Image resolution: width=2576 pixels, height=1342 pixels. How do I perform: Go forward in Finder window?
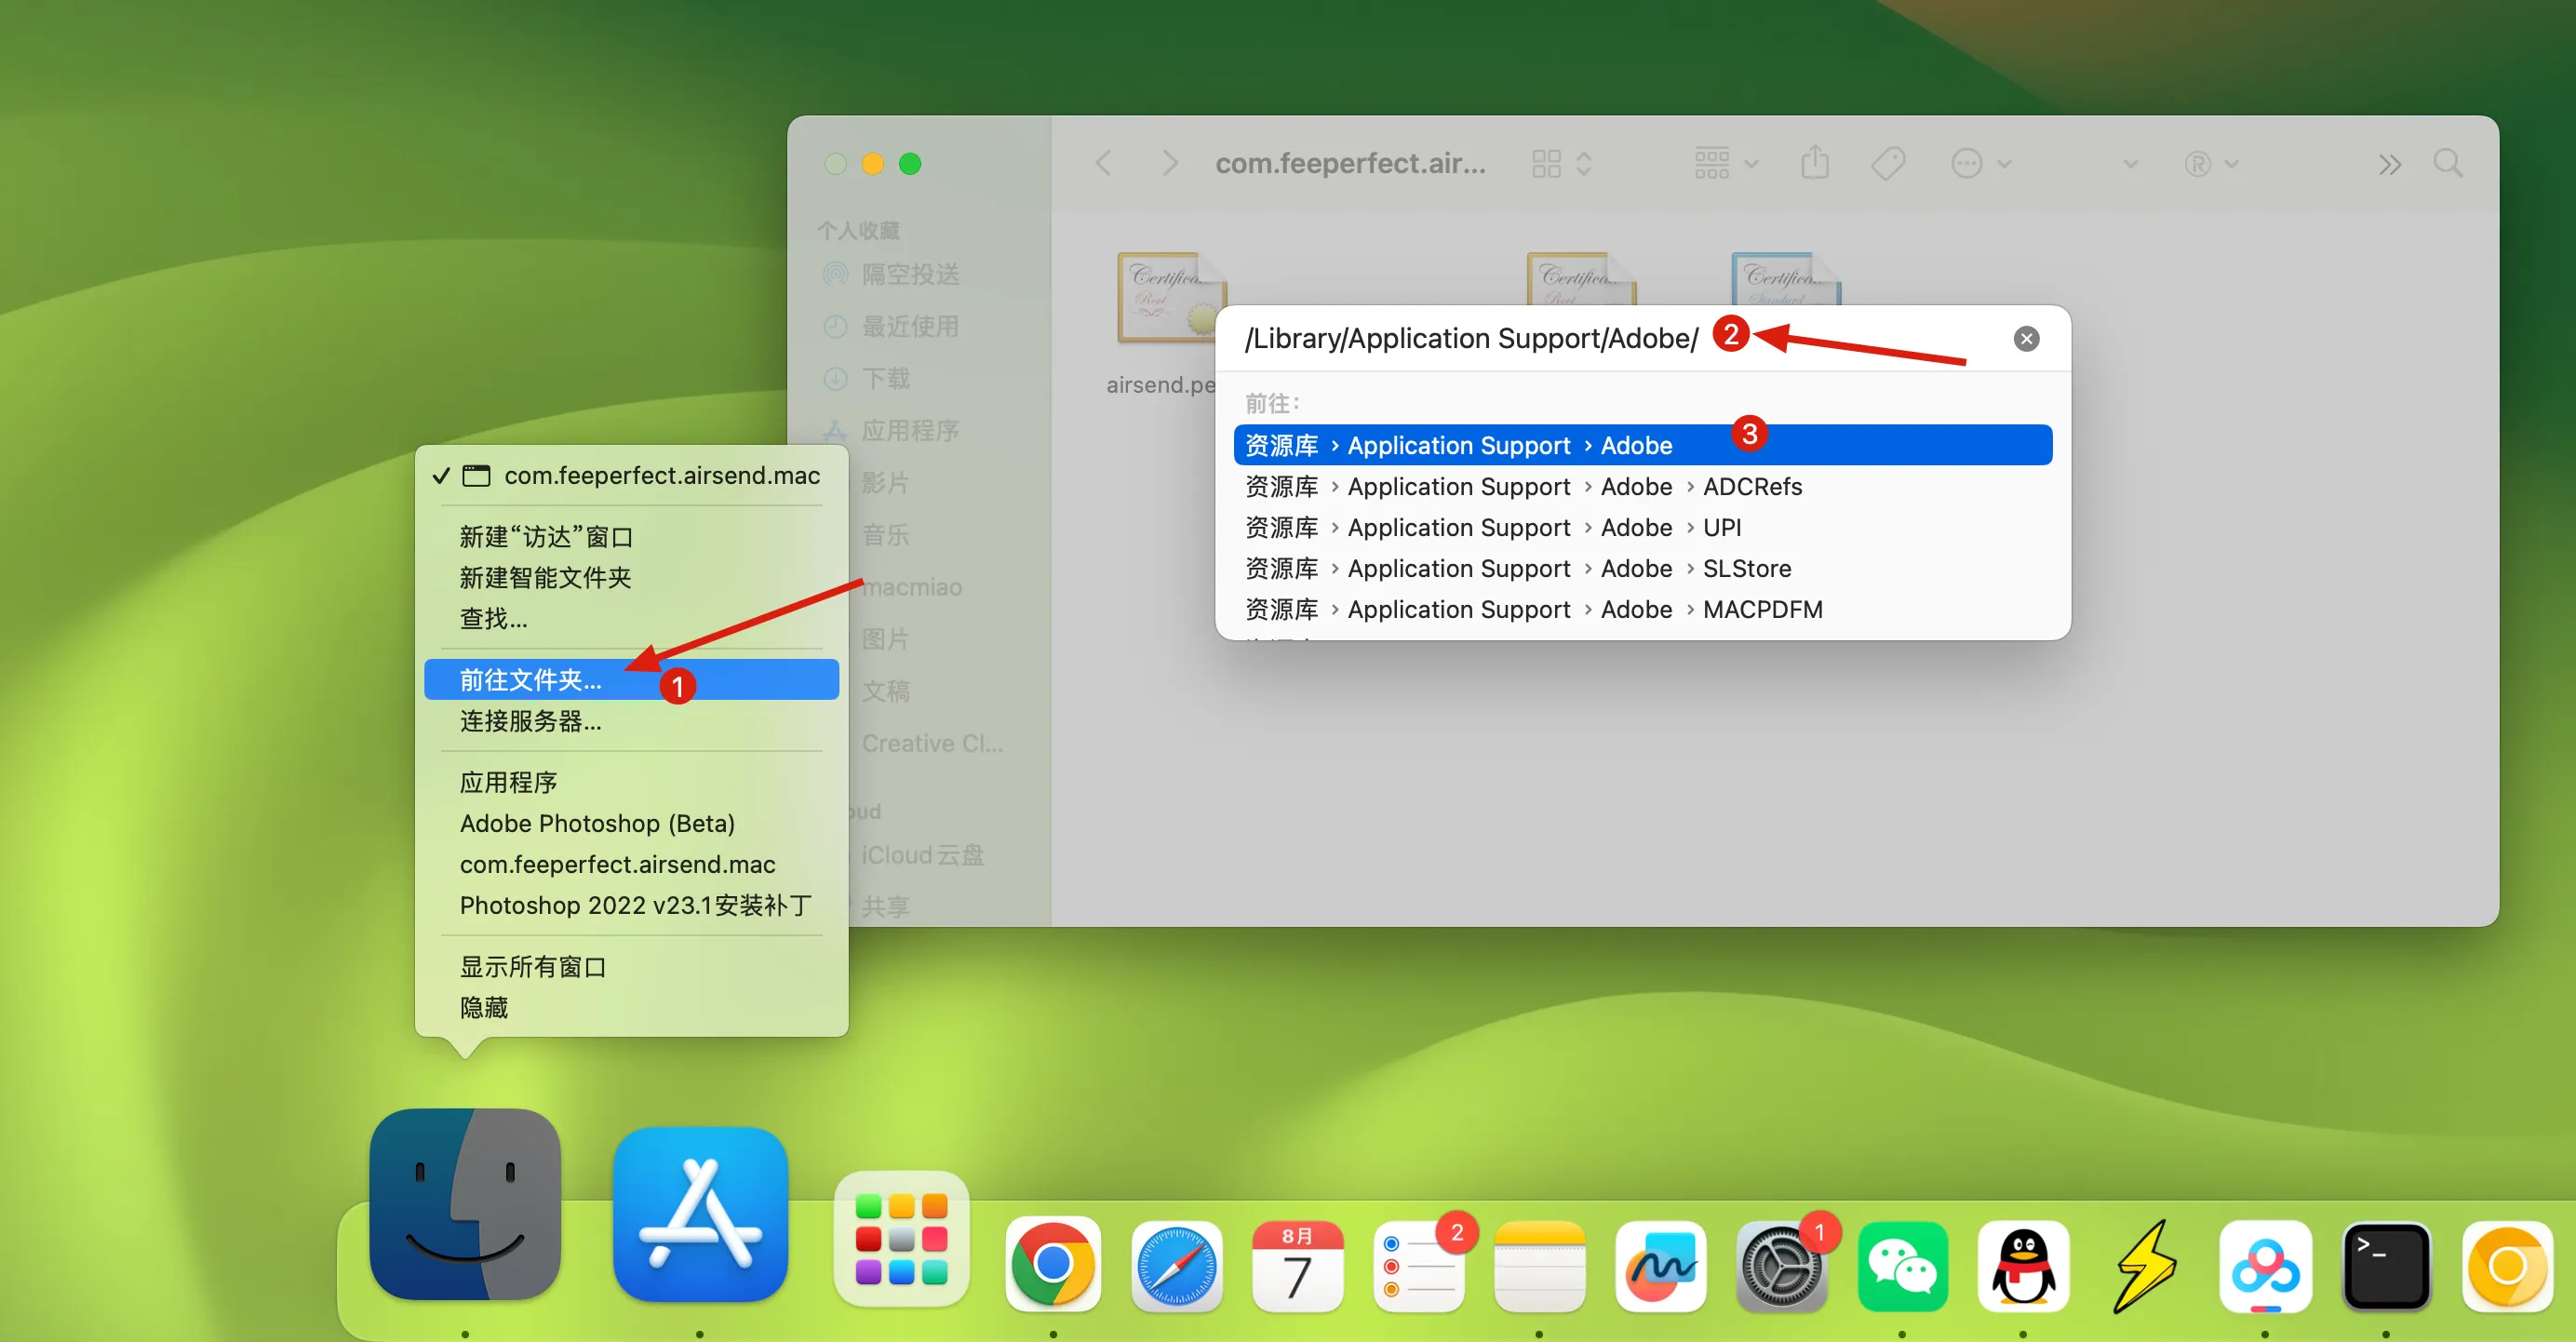tap(1169, 163)
